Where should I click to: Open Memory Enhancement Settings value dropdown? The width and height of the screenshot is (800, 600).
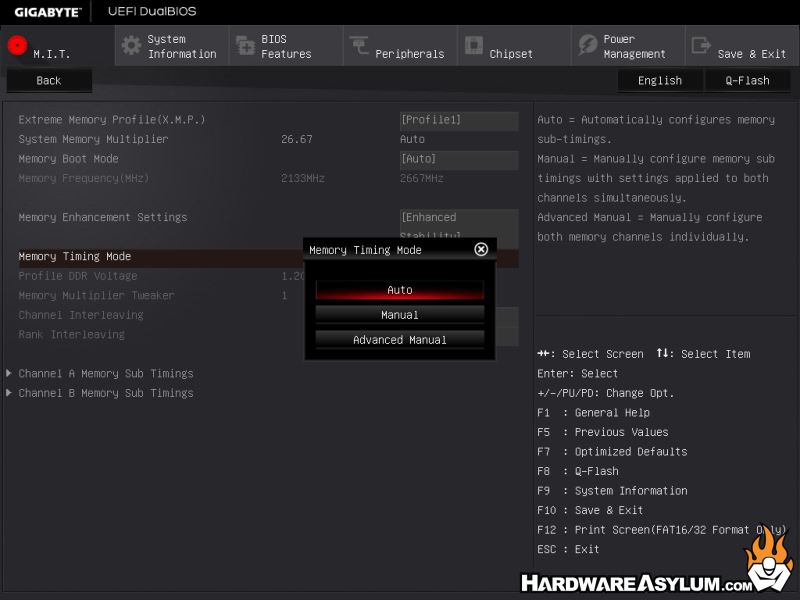[458, 218]
